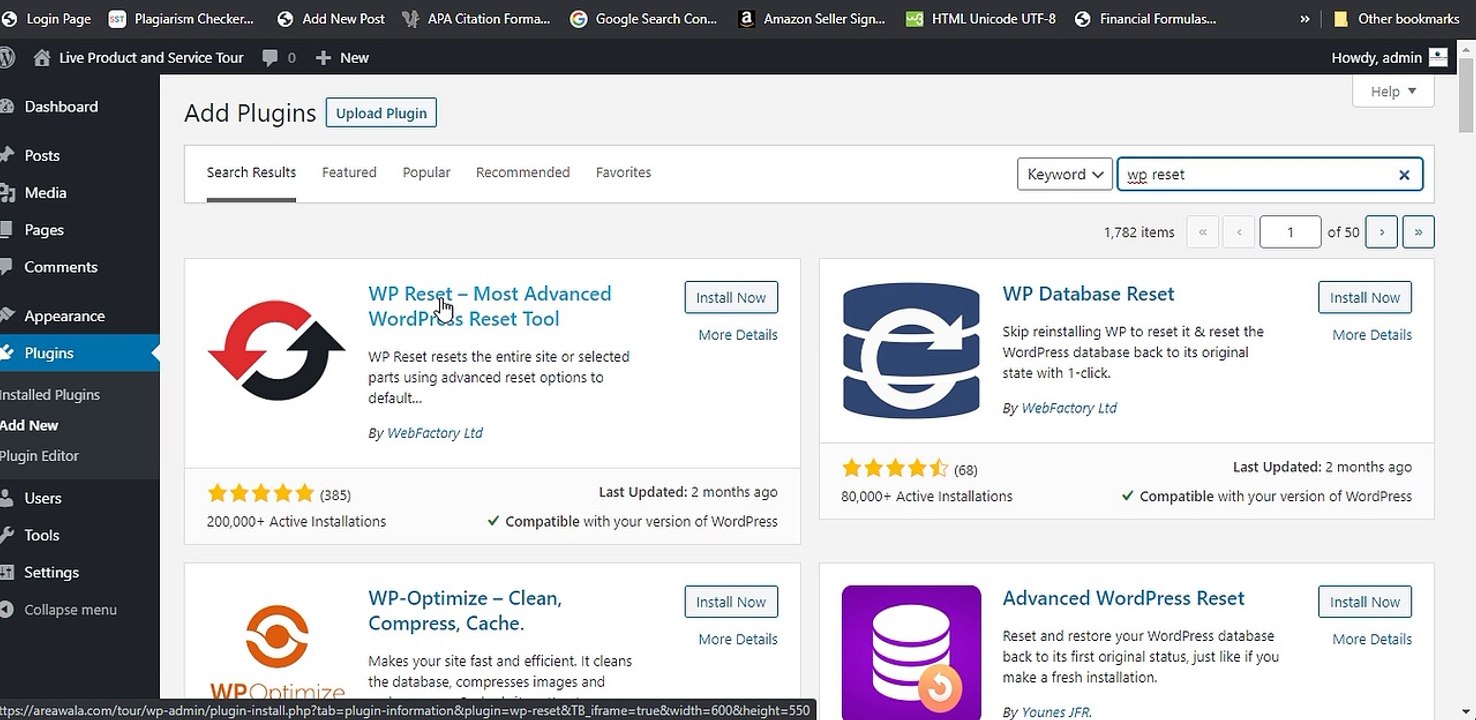
Task: Open the Login Page bookmark
Action: tap(46, 18)
